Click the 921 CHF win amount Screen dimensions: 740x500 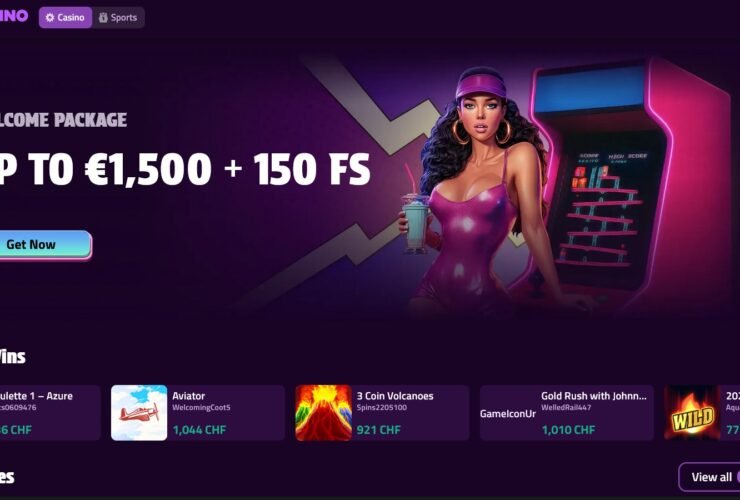pos(378,430)
